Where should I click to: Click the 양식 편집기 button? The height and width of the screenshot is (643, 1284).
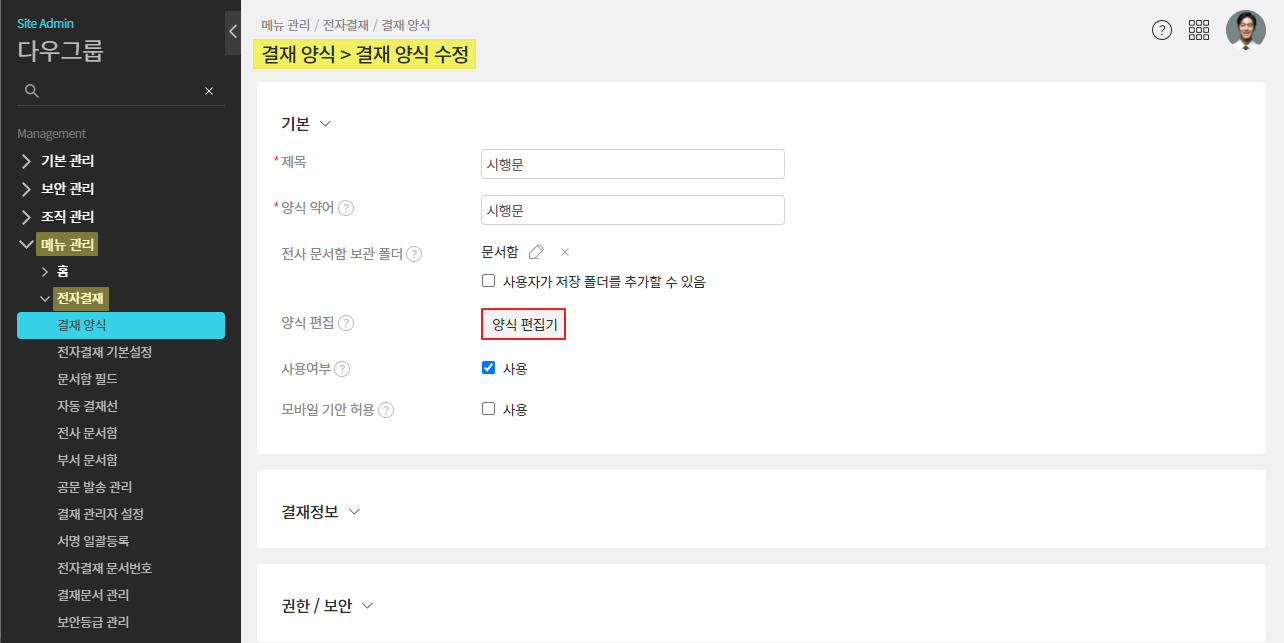point(524,324)
